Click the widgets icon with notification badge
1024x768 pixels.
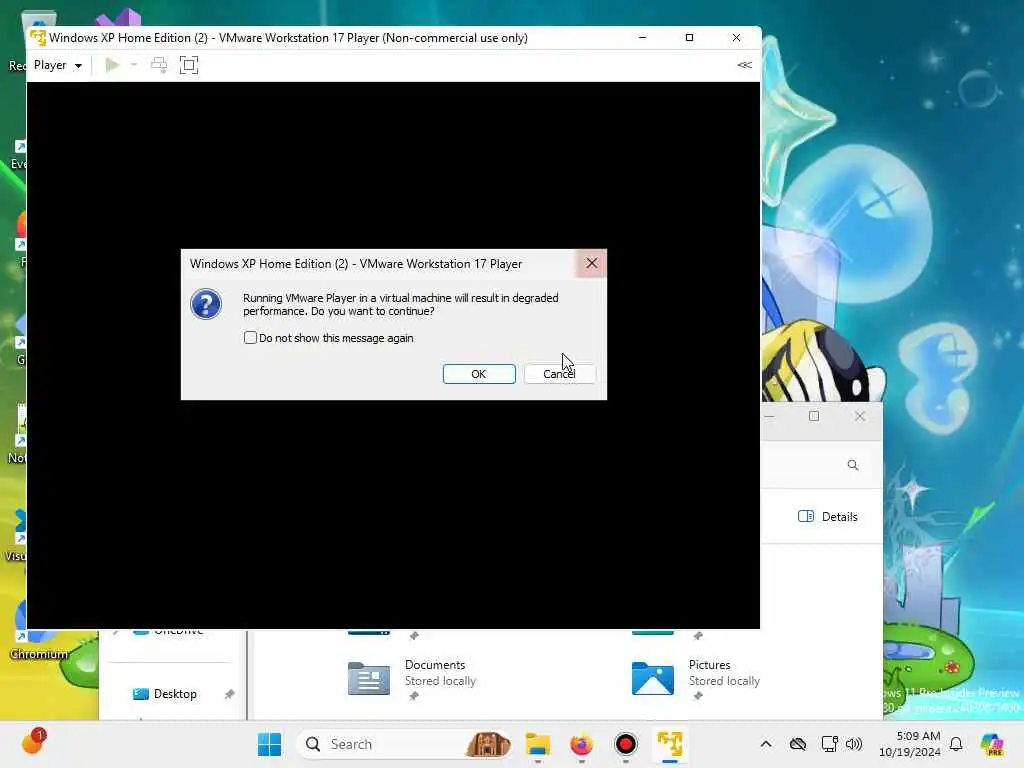[33, 742]
